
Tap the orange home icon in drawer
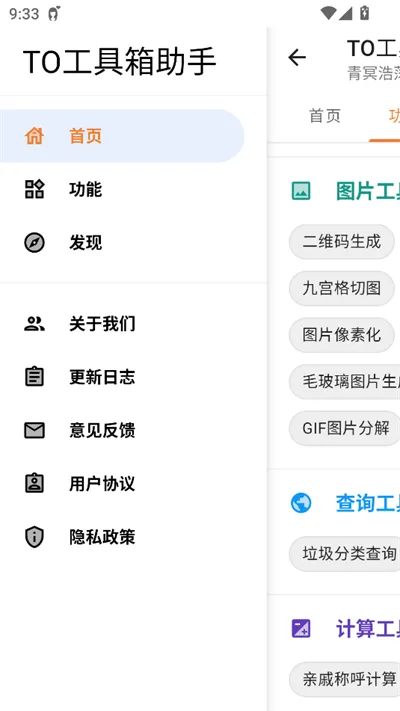pyautogui.click(x=34, y=136)
